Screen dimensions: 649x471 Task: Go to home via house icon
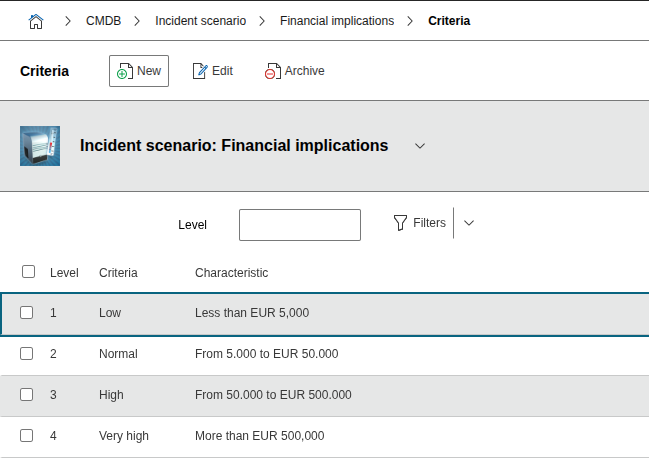coord(36,21)
